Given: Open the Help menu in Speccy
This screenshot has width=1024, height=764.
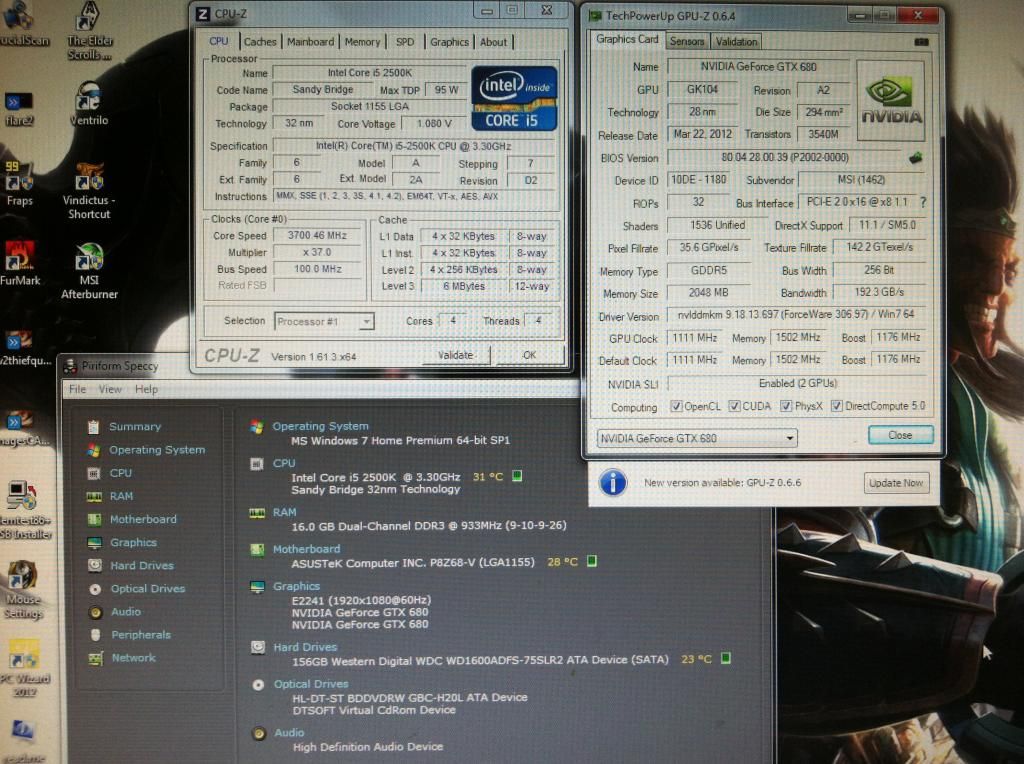Looking at the screenshot, I should [146, 389].
